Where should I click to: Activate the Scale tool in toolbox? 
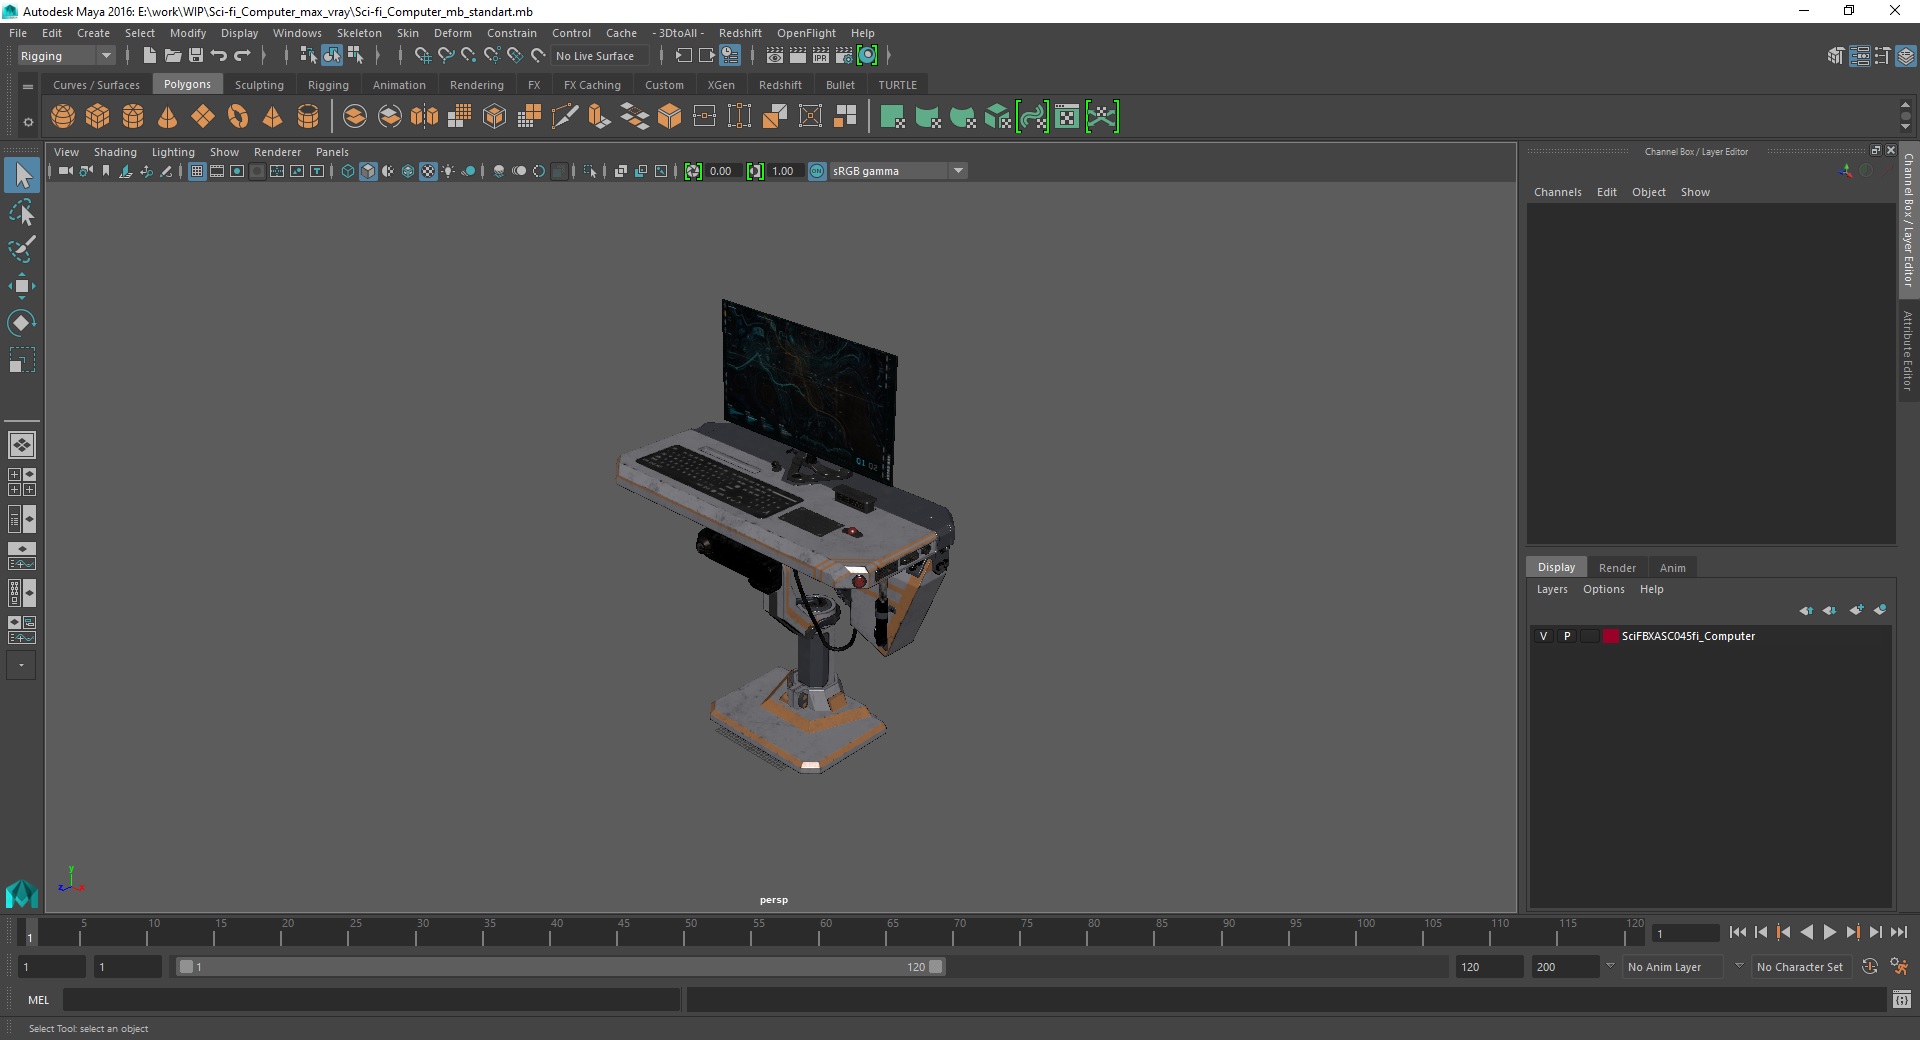(x=22, y=360)
